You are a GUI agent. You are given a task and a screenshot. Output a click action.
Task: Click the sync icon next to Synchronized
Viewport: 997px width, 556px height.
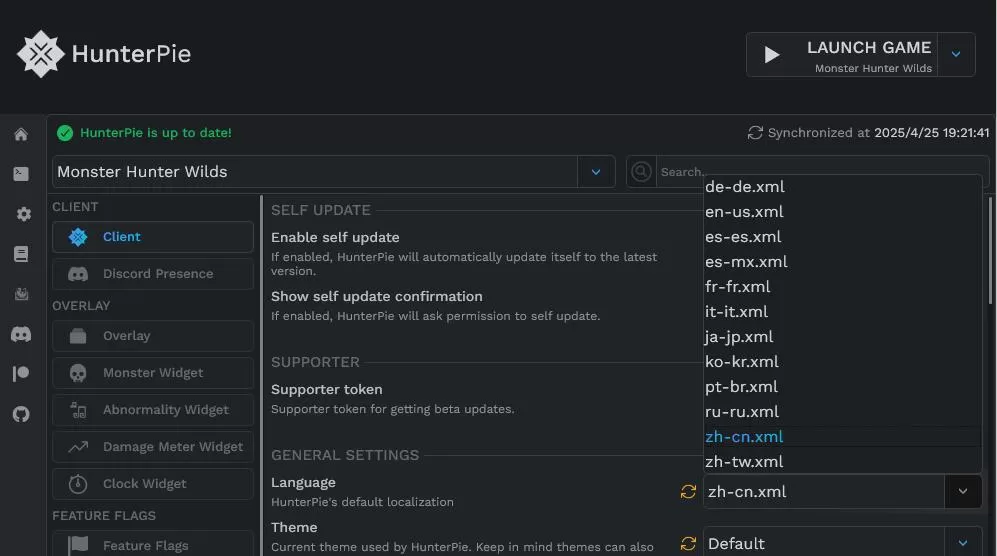click(755, 133)
